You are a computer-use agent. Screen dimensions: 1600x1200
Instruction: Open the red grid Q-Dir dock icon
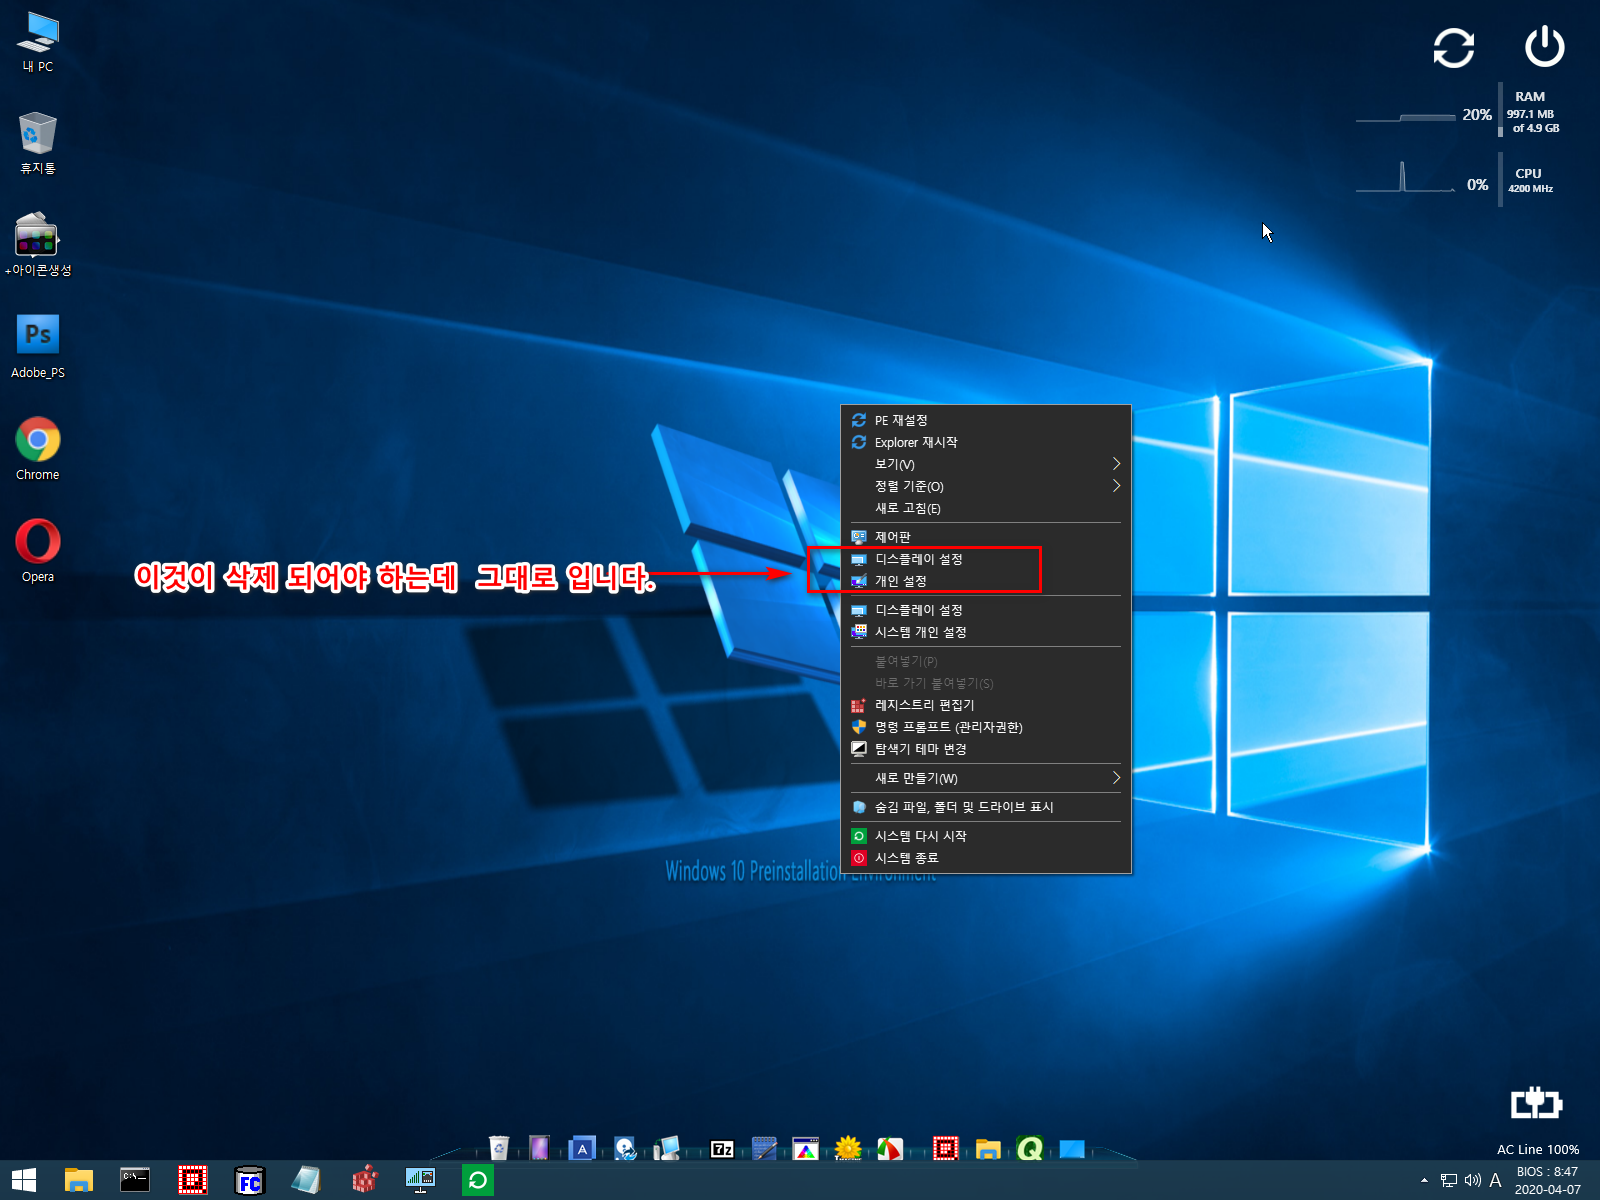pos(945,1148)
